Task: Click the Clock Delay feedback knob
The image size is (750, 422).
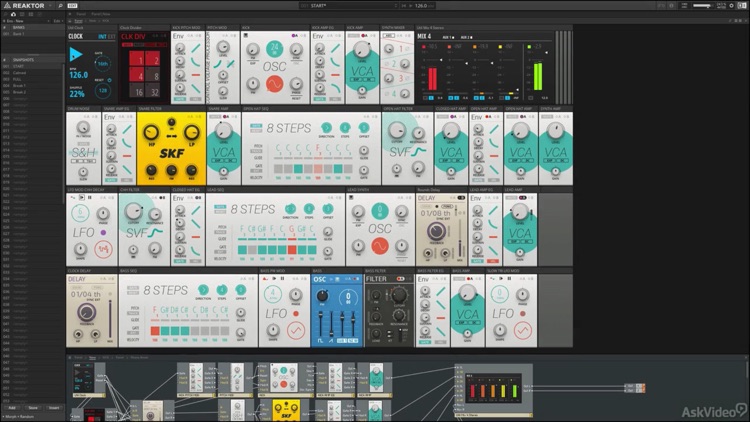Action: coord(87,313)
